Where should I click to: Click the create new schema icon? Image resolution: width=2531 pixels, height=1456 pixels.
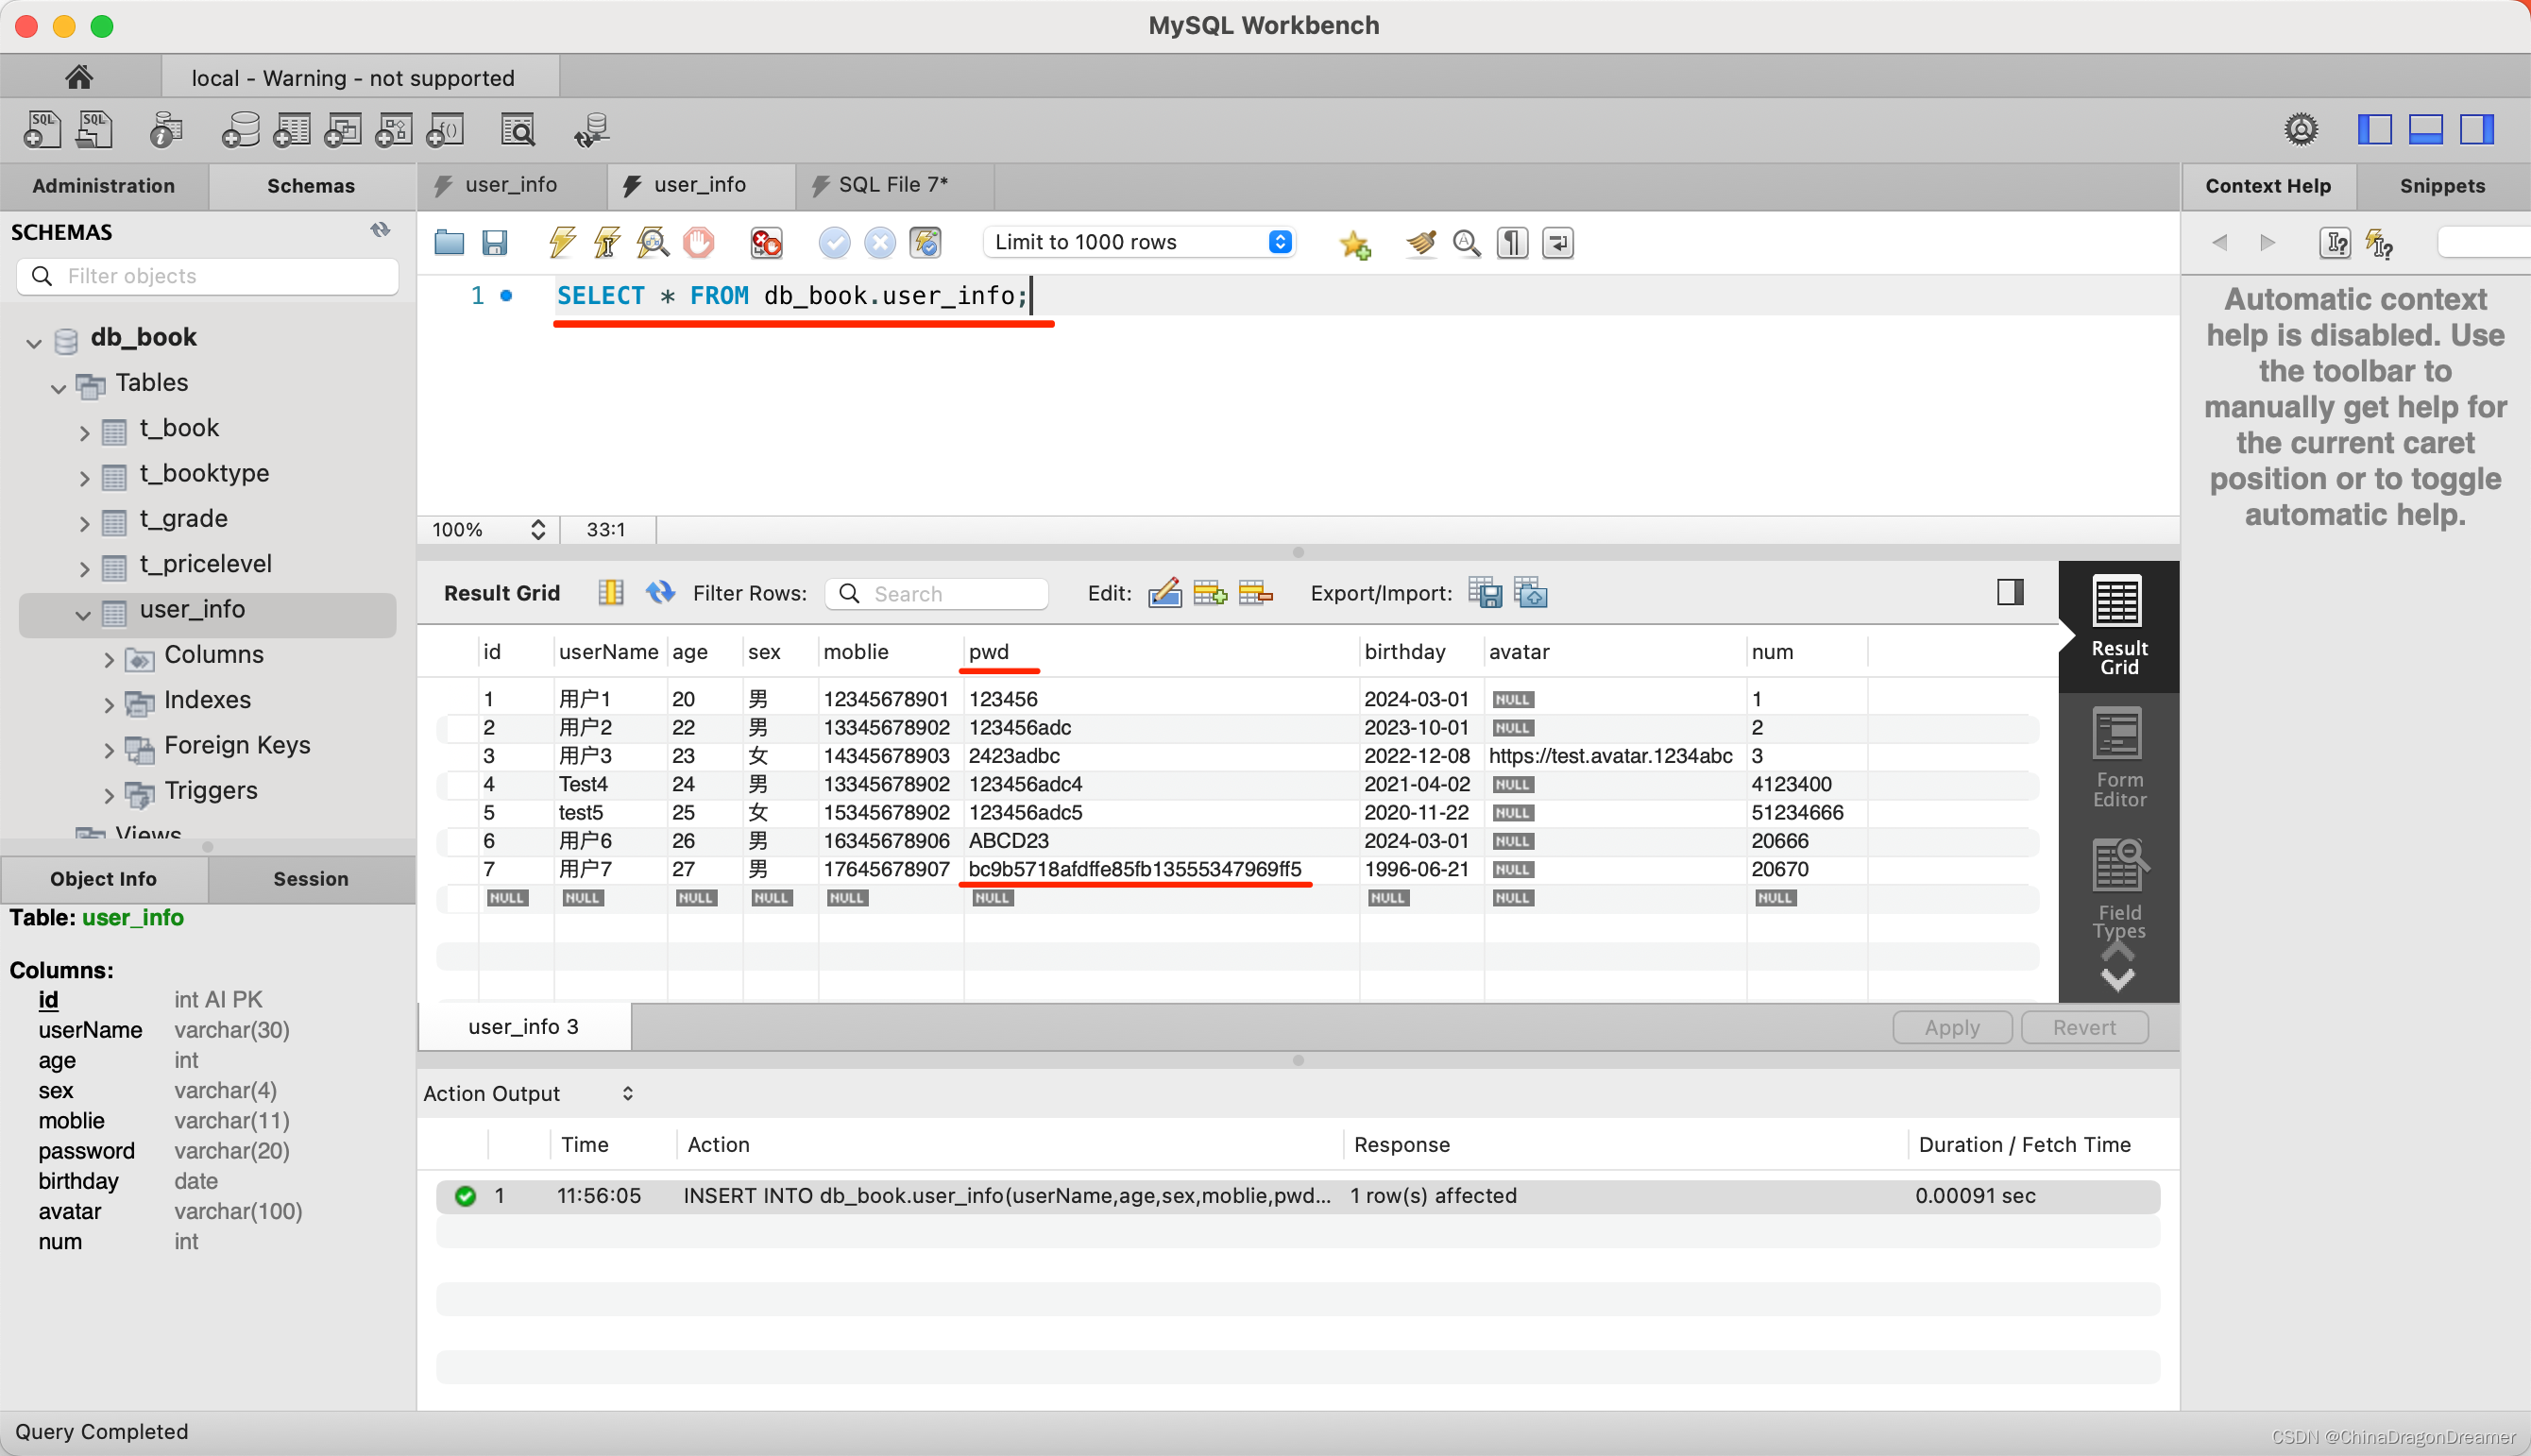pyautogui.click(x=240, y=130)
